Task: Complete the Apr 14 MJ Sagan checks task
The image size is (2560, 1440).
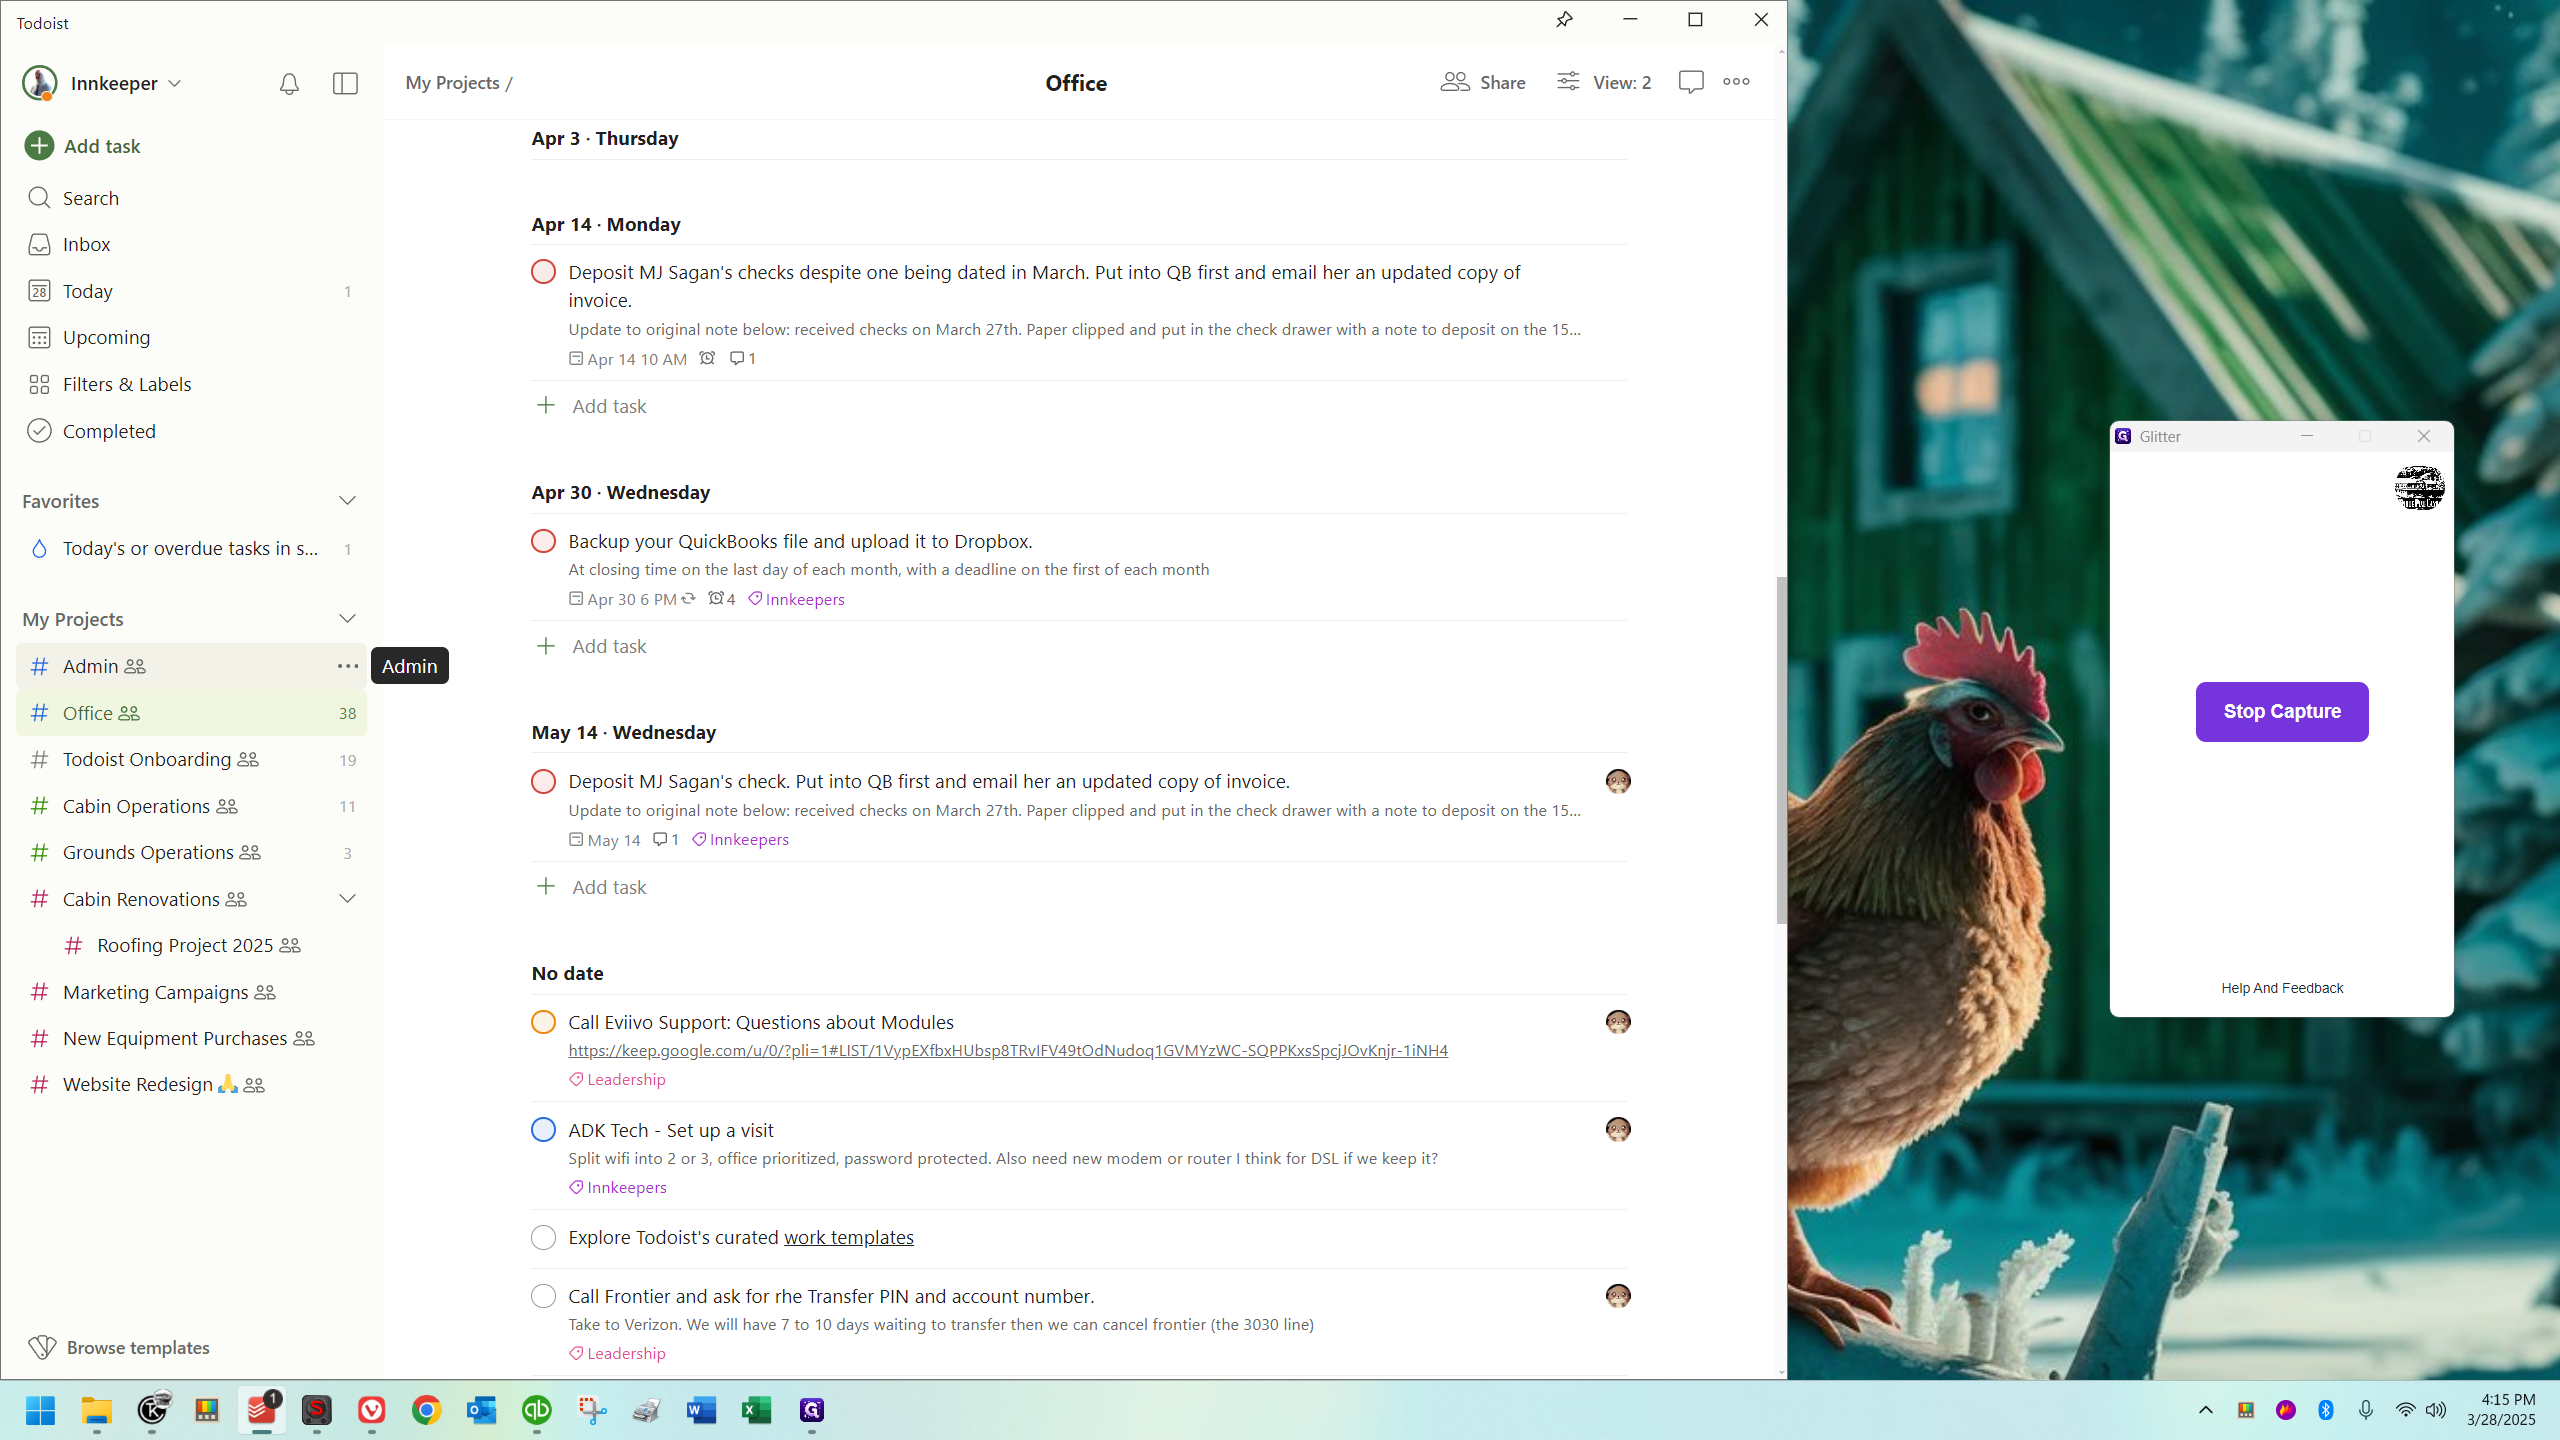Action: (543, 272)
